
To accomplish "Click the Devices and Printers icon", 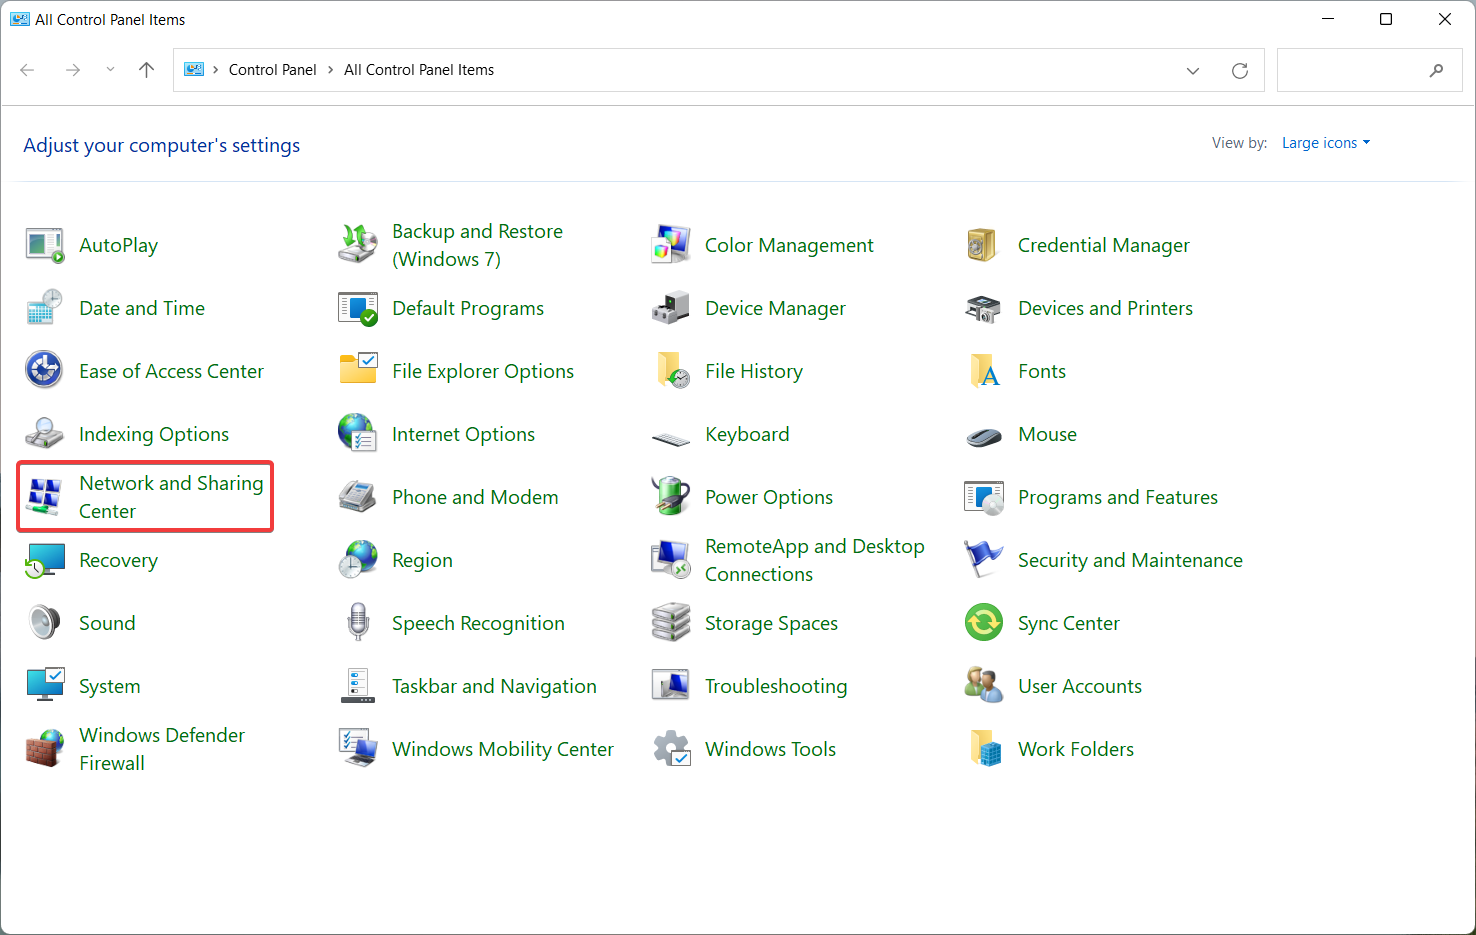I will coord(983,308).
